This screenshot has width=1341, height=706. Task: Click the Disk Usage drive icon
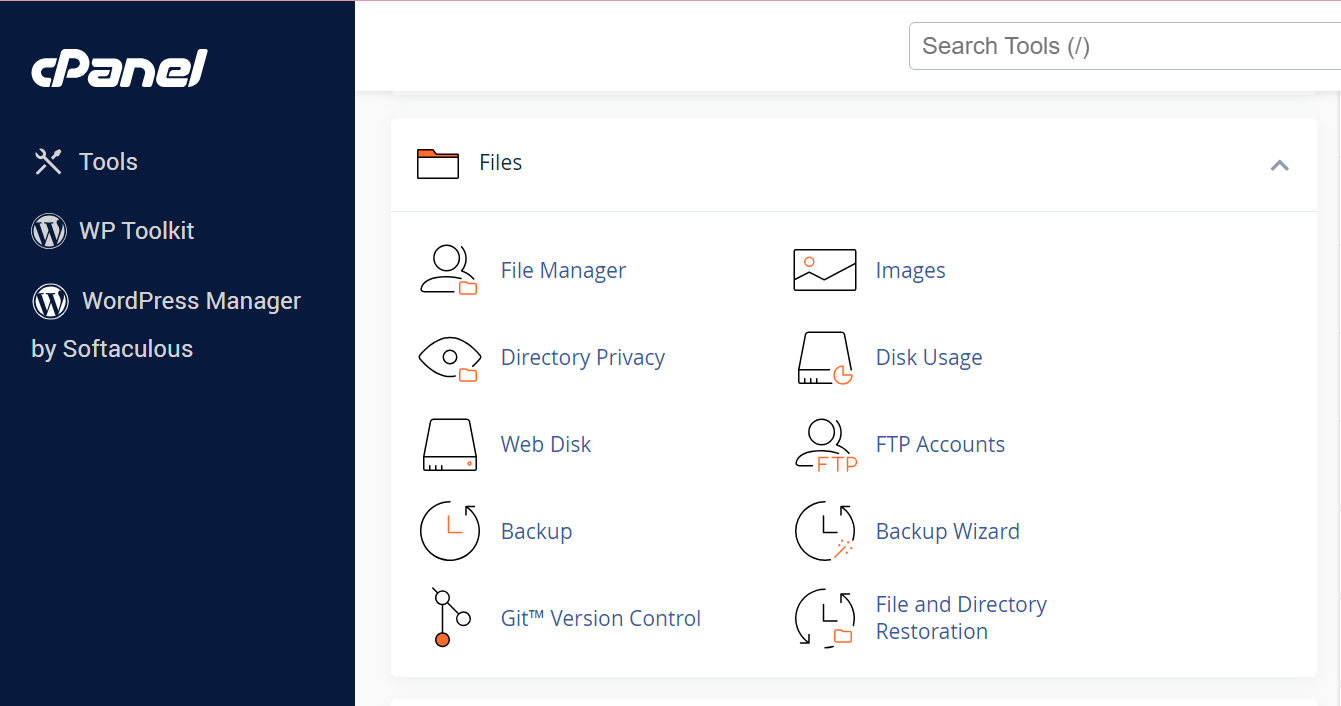pyautogui.click(x=825, y=358)
